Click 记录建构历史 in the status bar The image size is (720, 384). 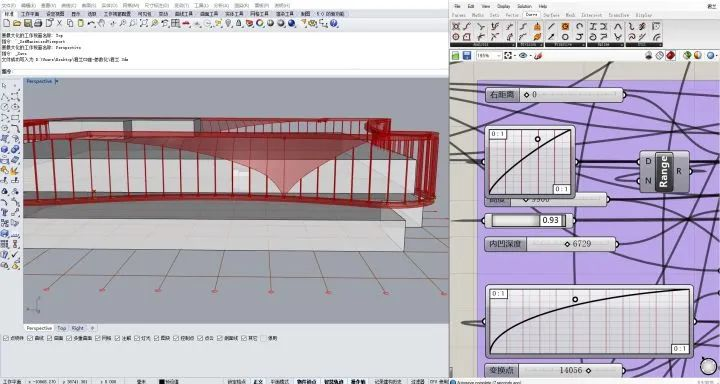click(388, 381)
